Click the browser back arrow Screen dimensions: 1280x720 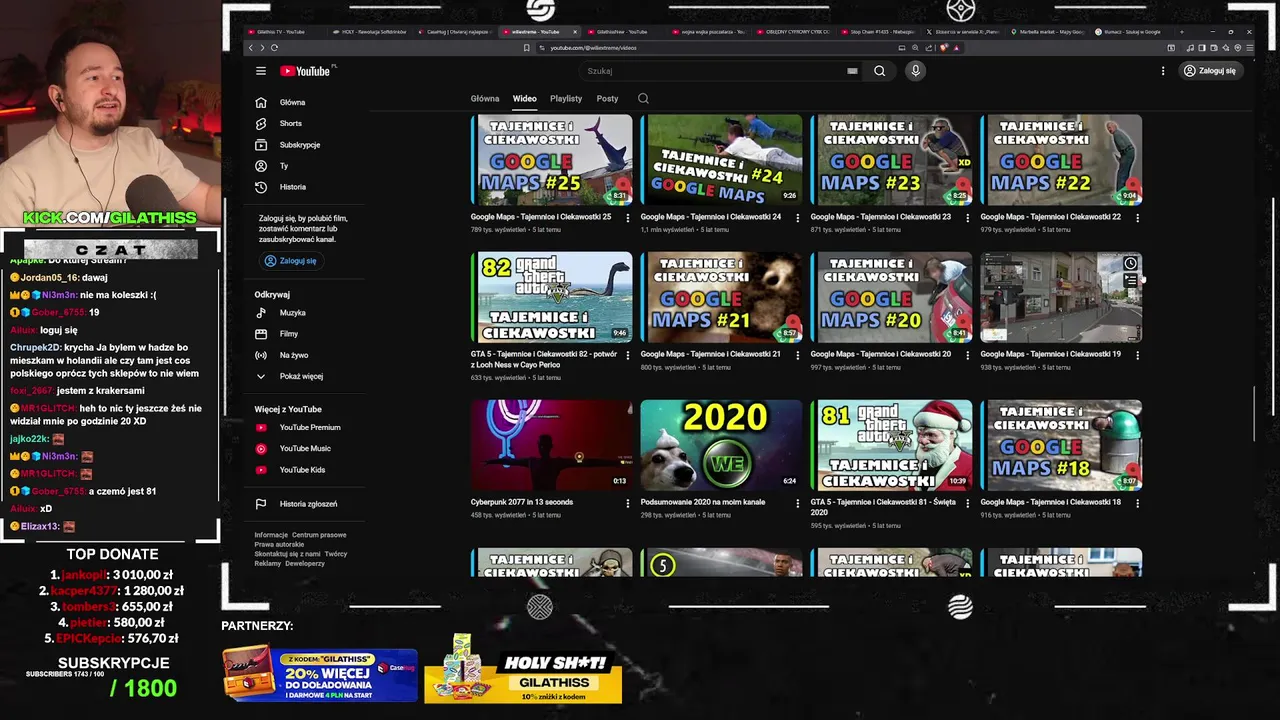251,48
